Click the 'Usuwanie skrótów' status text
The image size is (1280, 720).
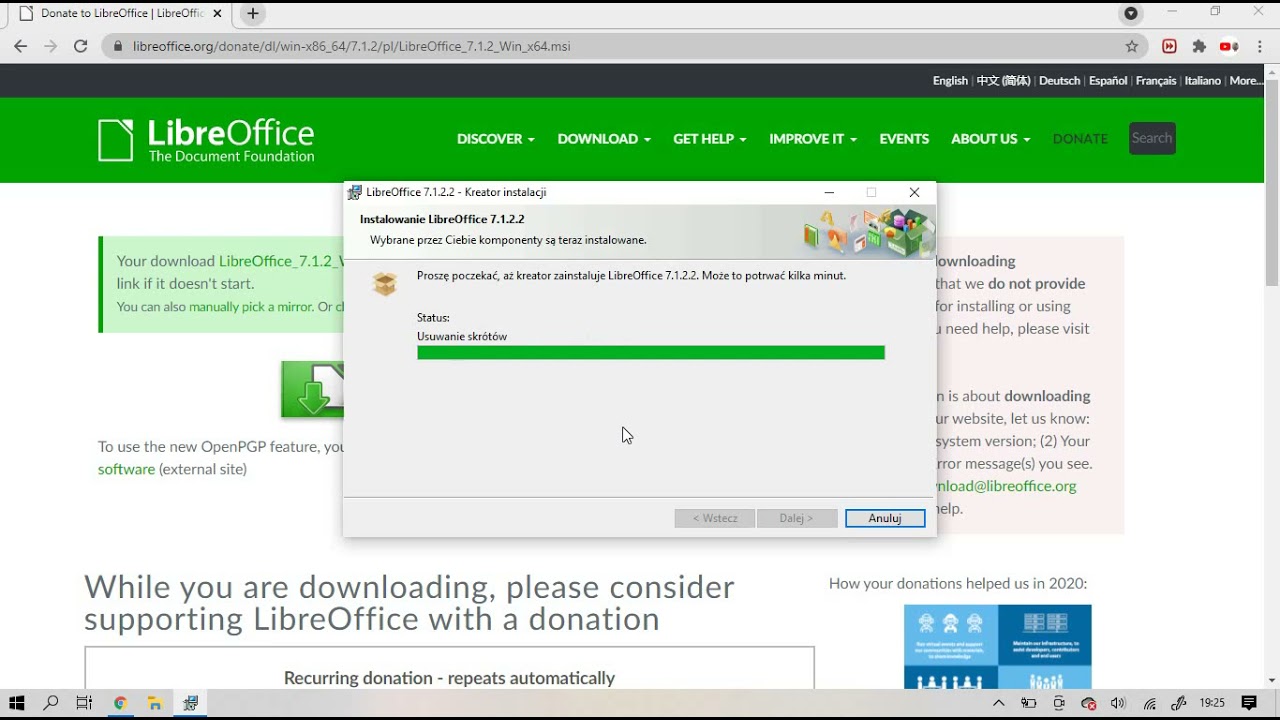tap(462, 336)
